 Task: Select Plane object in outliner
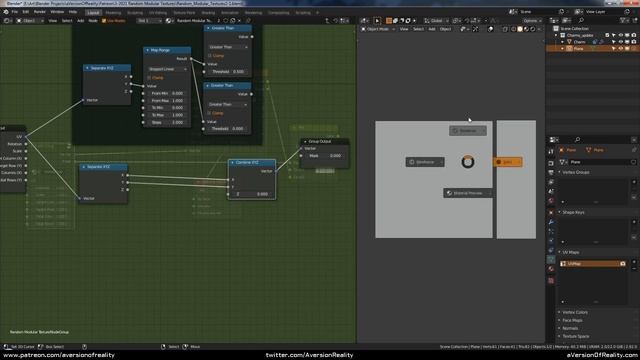[578, 49]
